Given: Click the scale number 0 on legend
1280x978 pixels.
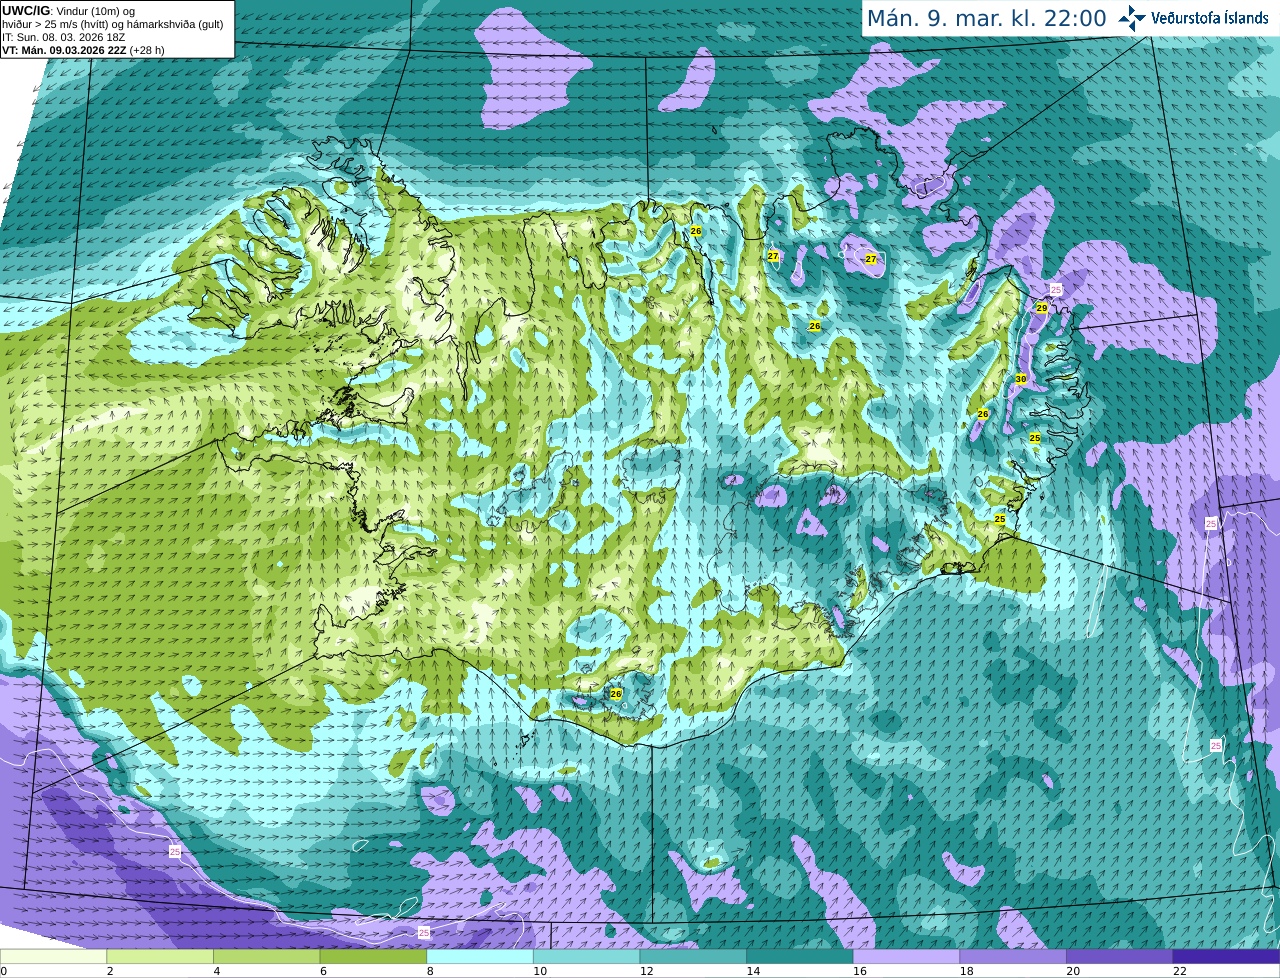Looking at the screenshot, I should [x=4, y=971].
